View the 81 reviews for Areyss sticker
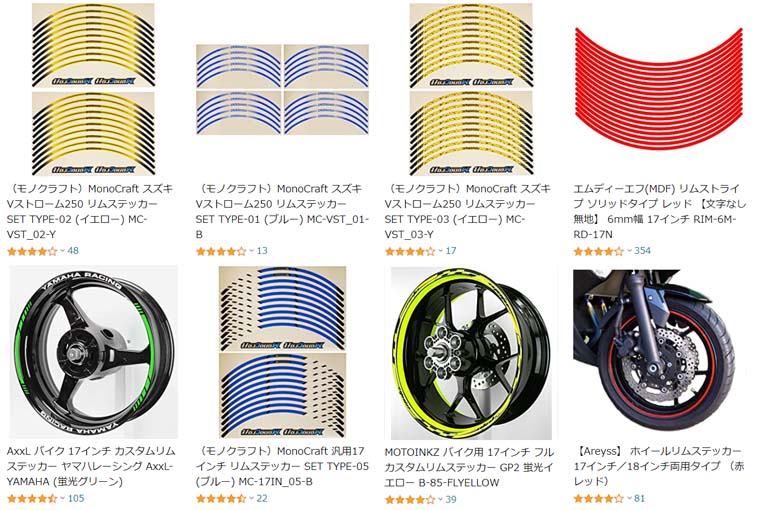The height and width of the screenshot is (510, 760). (640, 498)
